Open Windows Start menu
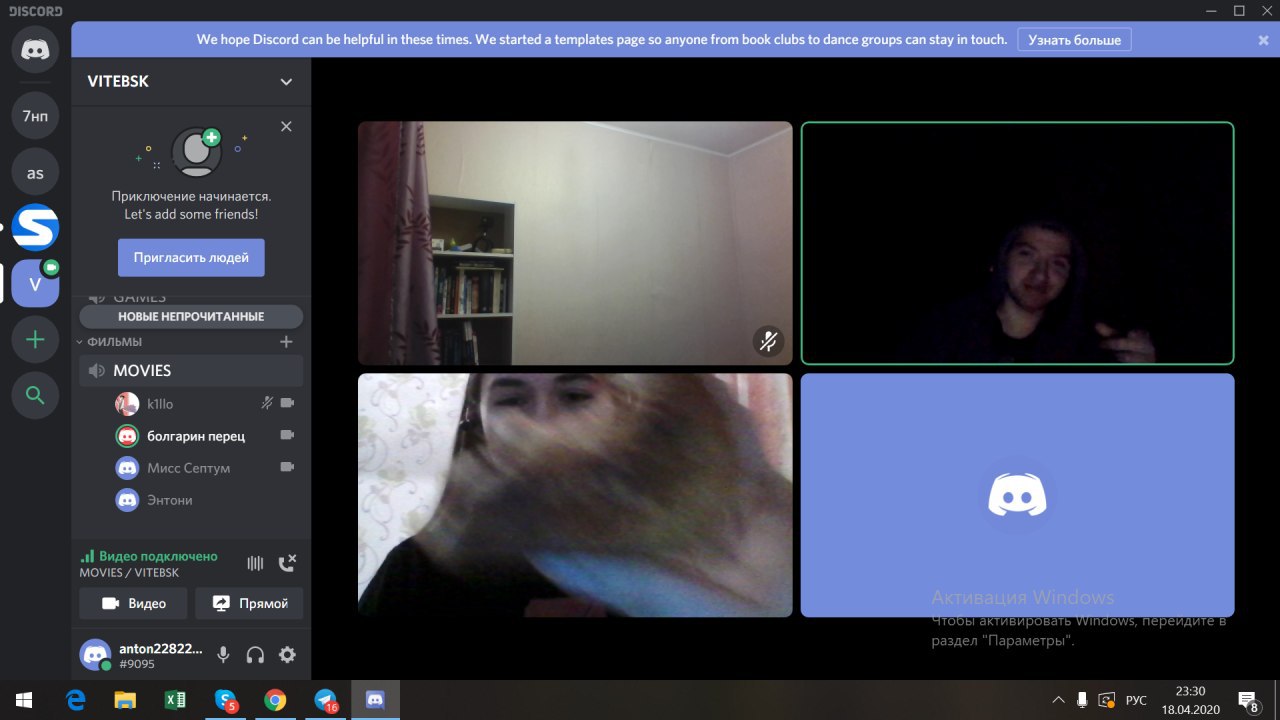The width and height of the screenshot is (1280, 720). 24,700
